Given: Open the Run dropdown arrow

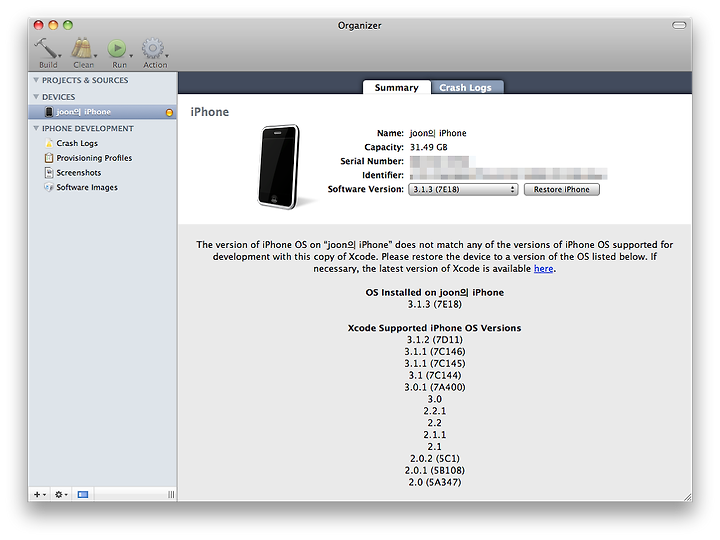Looking at the screenshot, I should click(x=131, y=56).
